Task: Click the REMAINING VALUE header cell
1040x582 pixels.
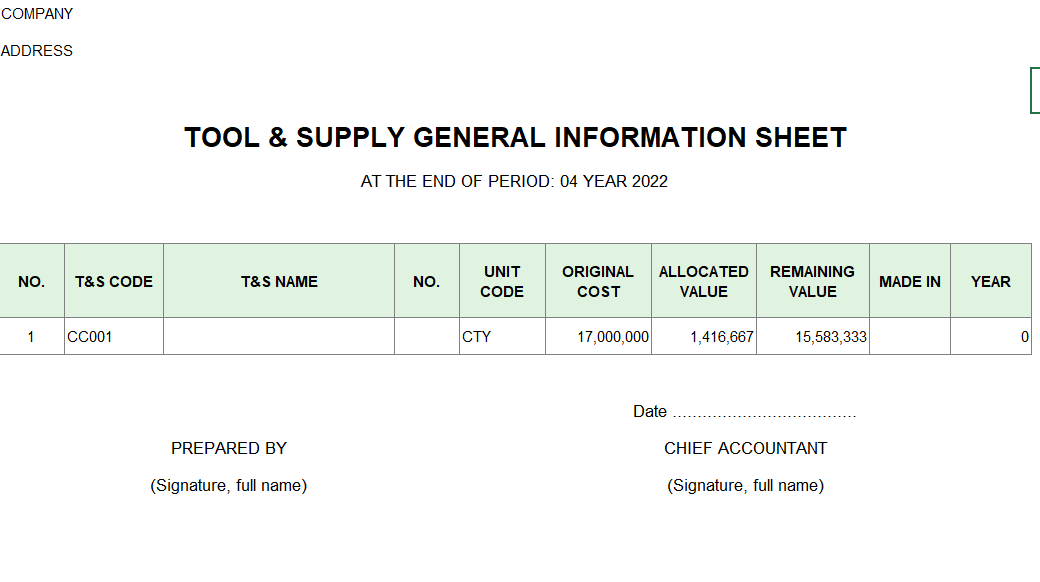Action: coord(812,281)
